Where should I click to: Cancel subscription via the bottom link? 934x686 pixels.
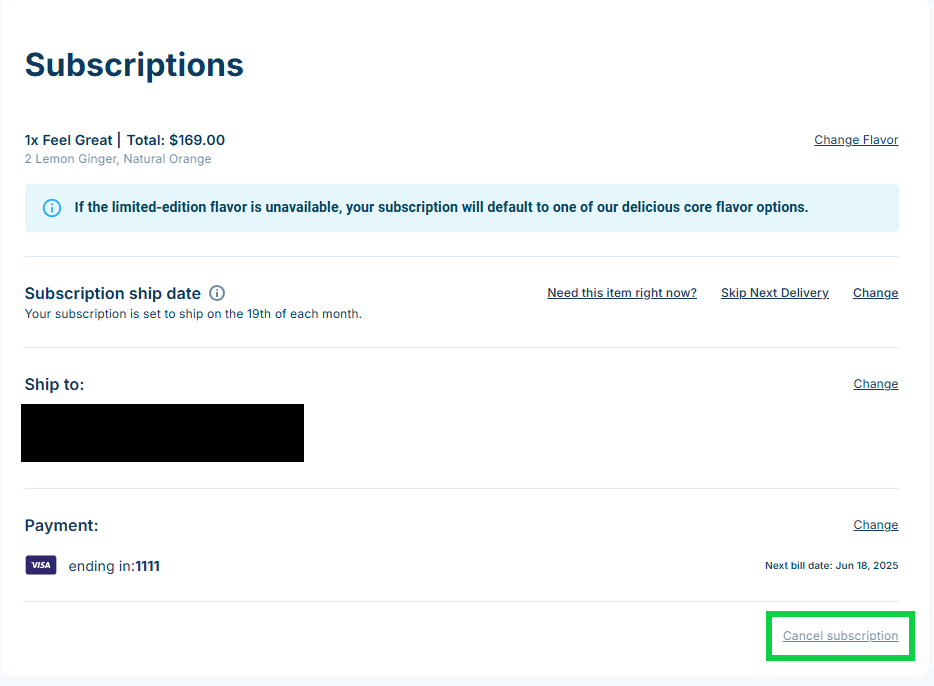click(x=840, y=636)
